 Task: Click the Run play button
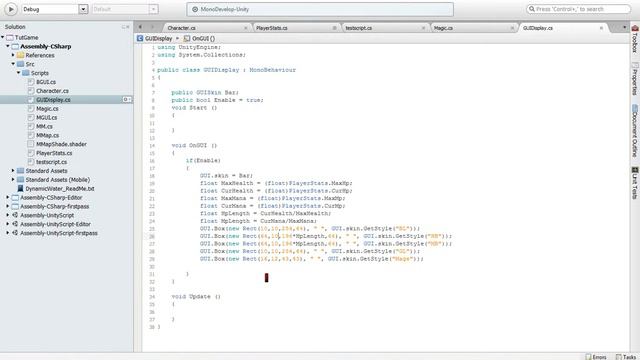click(x=11, y=9)
